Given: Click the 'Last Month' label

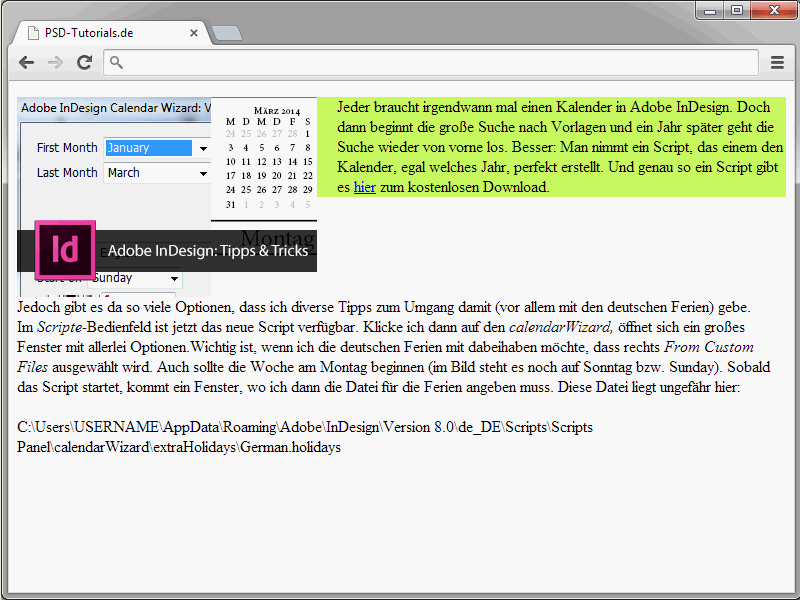Looking at the screenshot, I should [67, 173].
